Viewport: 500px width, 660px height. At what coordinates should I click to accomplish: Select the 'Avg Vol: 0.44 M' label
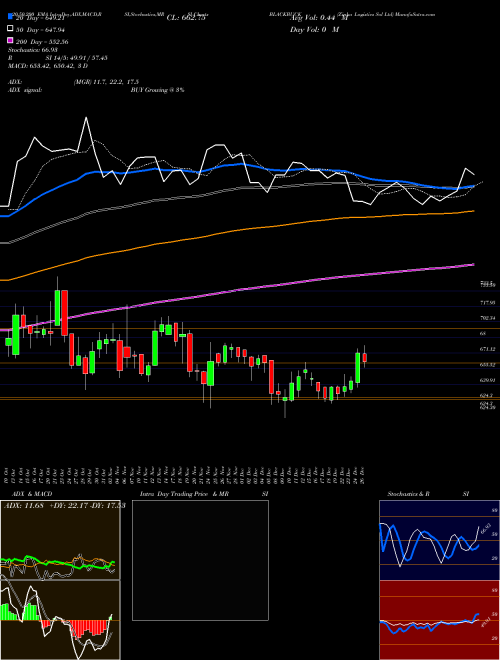point(319,18)
